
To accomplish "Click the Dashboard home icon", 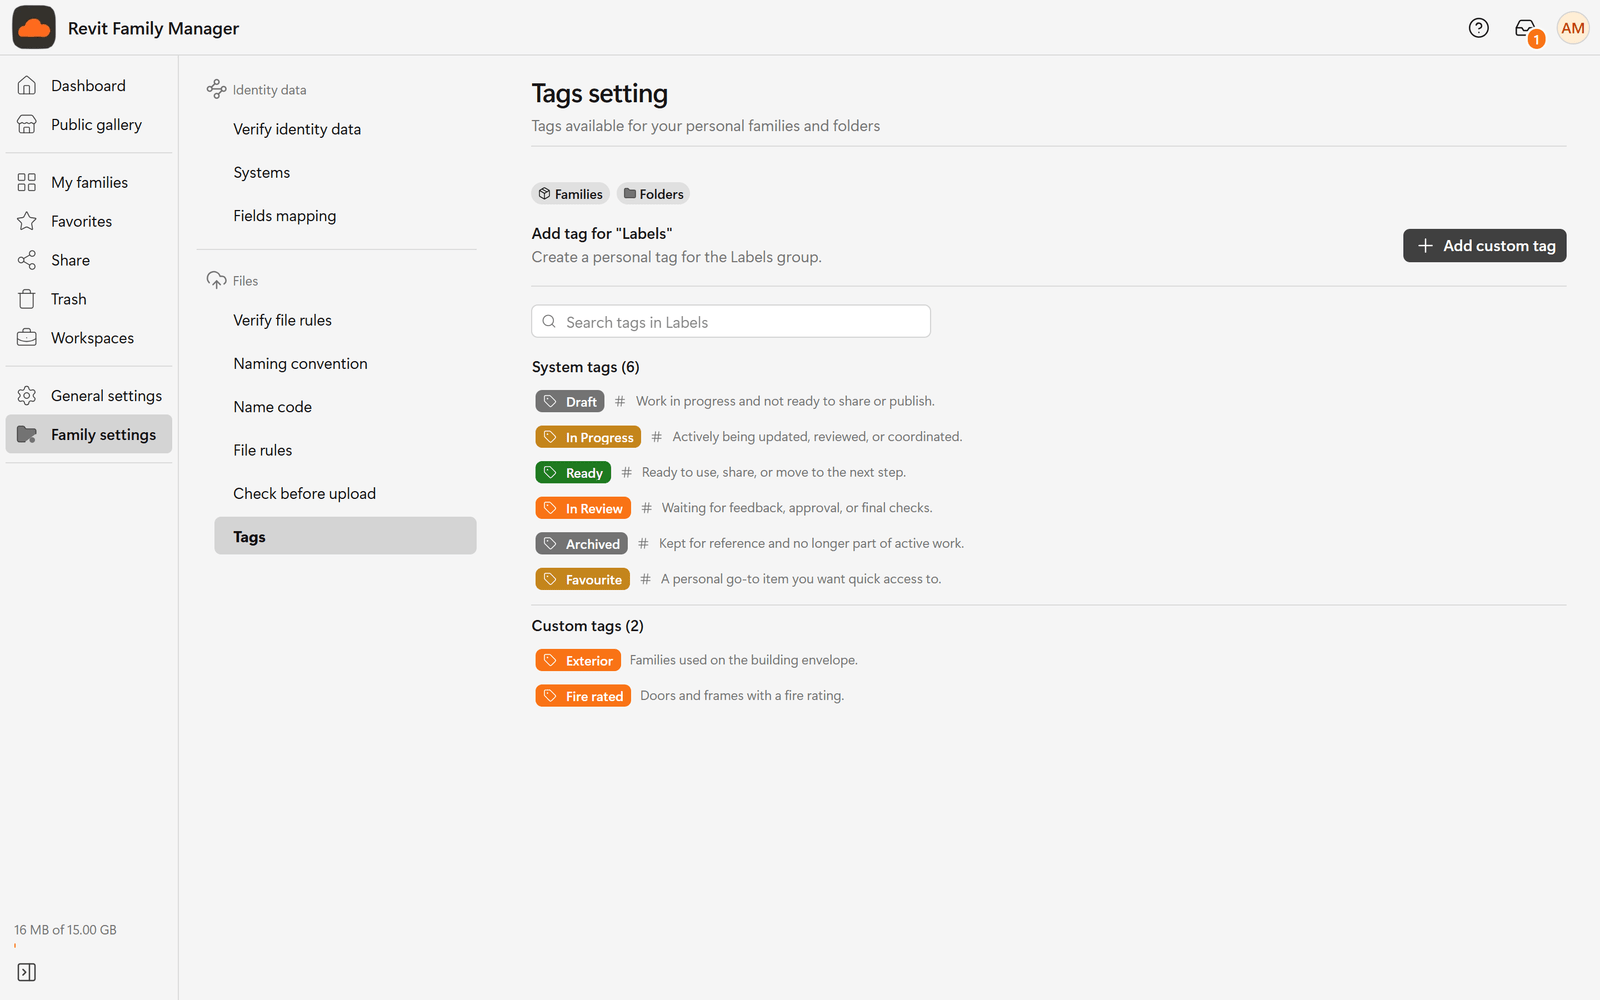I will coord(27,85).
